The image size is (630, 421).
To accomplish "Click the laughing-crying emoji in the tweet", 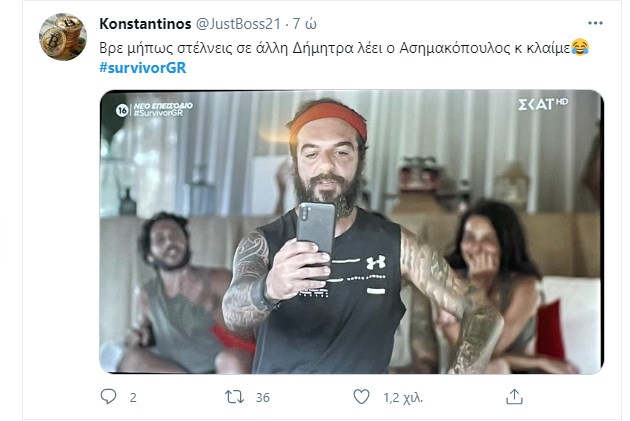I will tap(580, 47).
